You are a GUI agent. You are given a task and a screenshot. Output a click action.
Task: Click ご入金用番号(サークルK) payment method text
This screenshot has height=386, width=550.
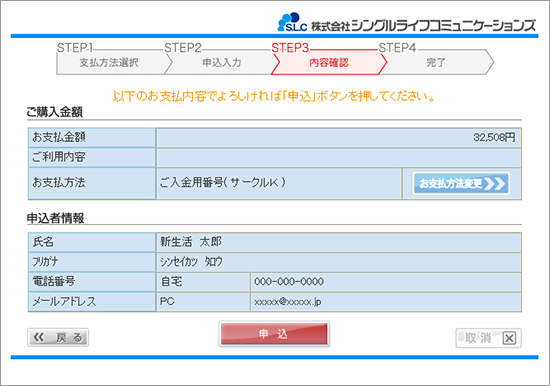(223, 182)
